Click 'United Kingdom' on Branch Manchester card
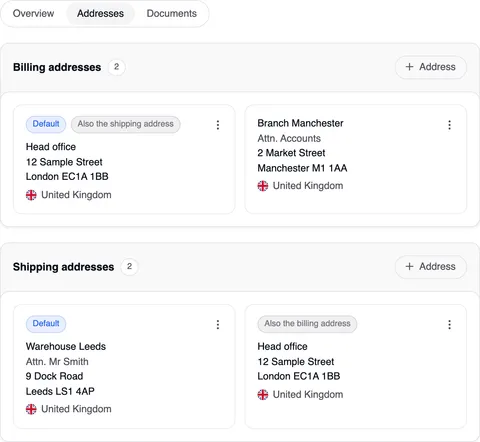This screenshot has height=442, width=480. coord(308,186)
